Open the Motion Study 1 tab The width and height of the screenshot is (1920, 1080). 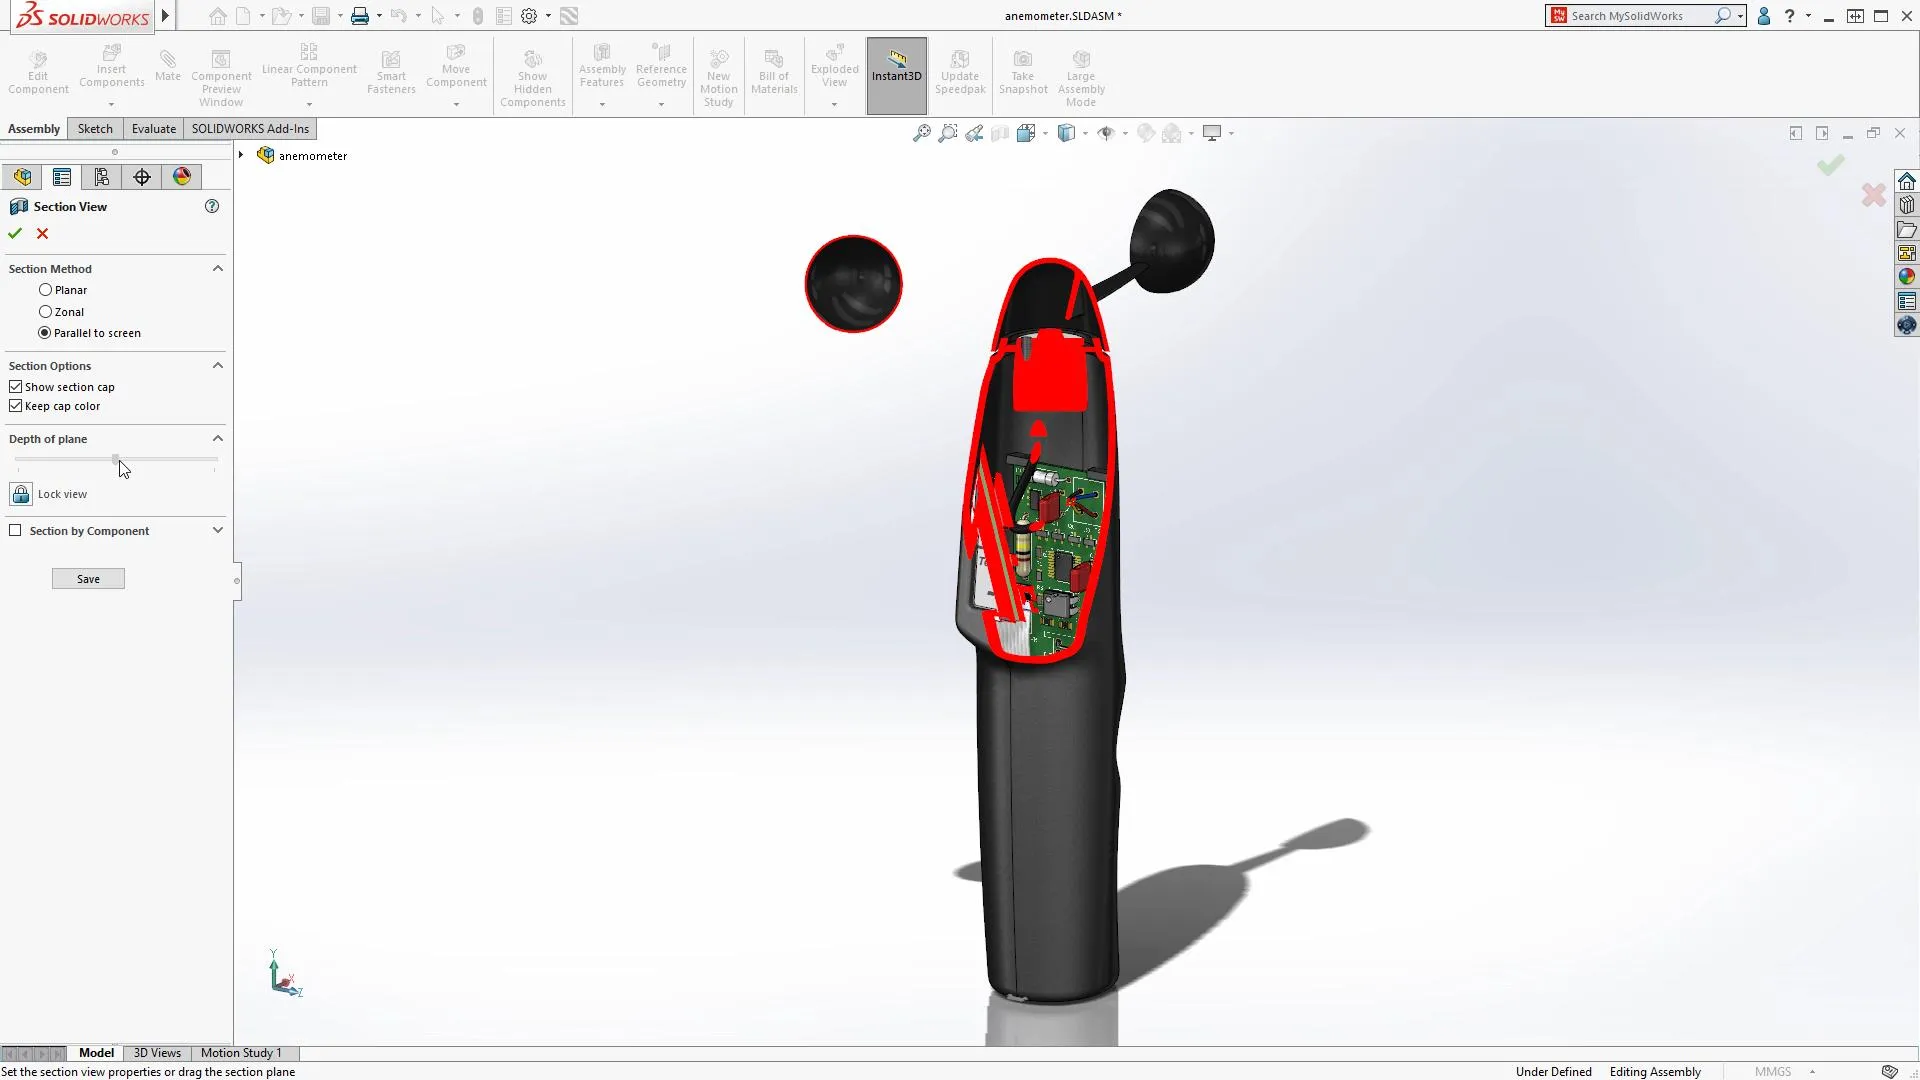click(241, 1053)
